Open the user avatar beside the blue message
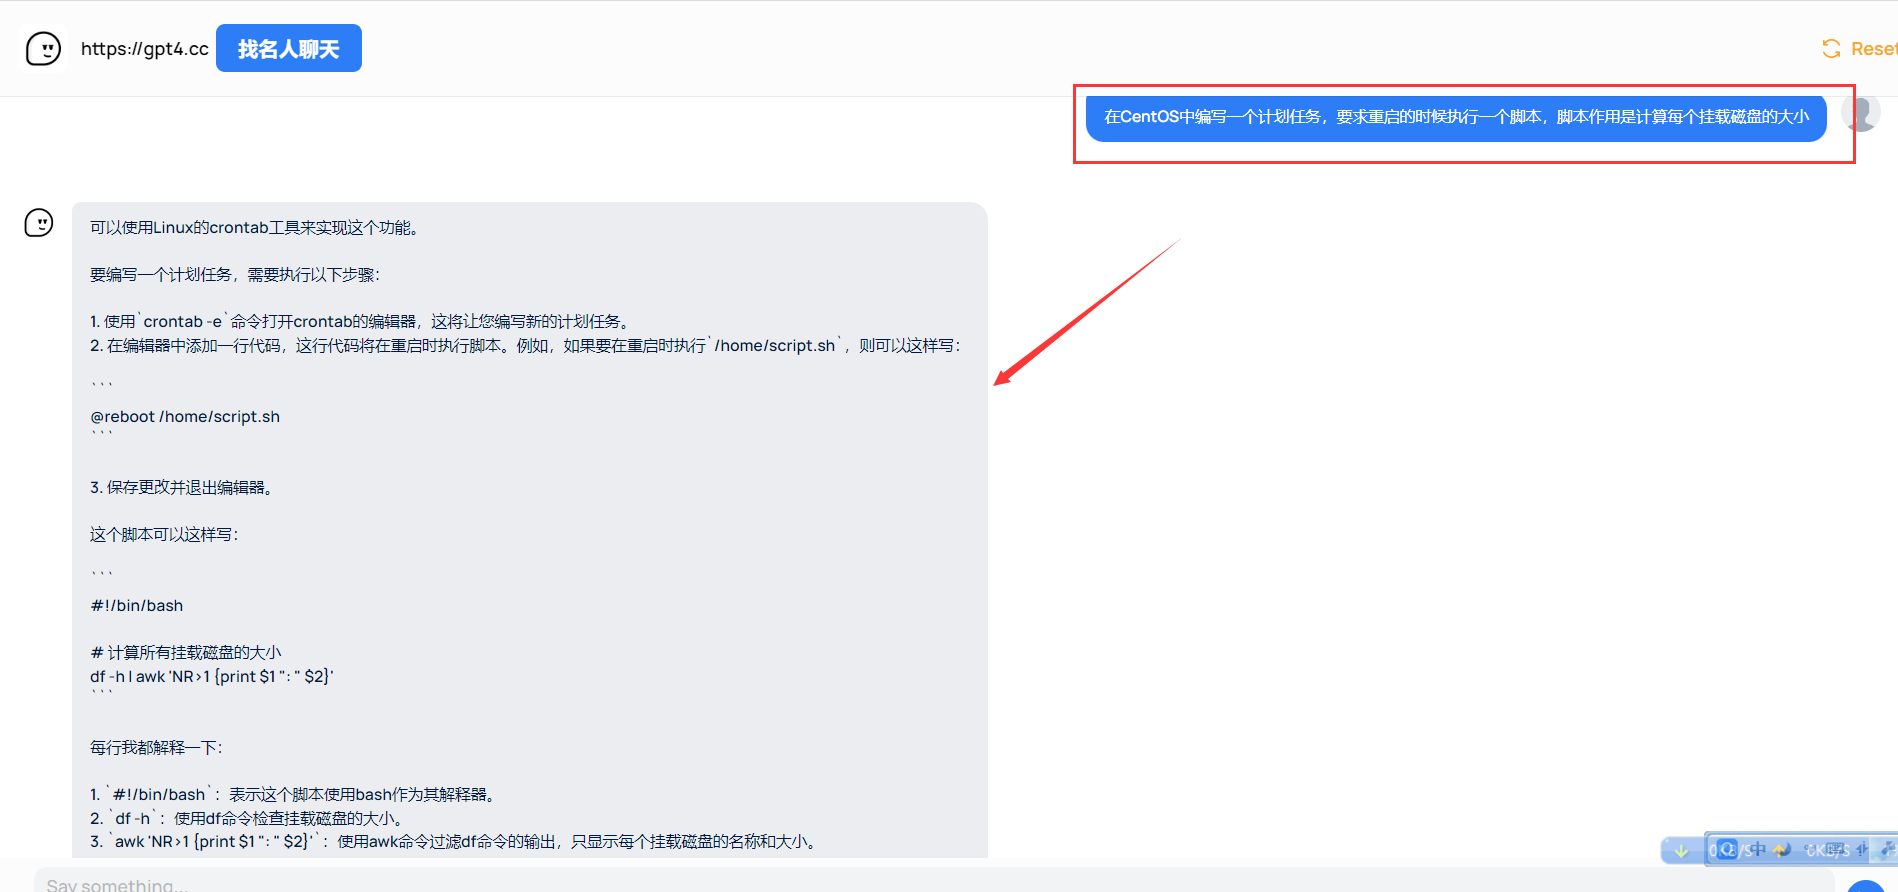Viewport: 1898px width, 892px height. point(1861,113)
